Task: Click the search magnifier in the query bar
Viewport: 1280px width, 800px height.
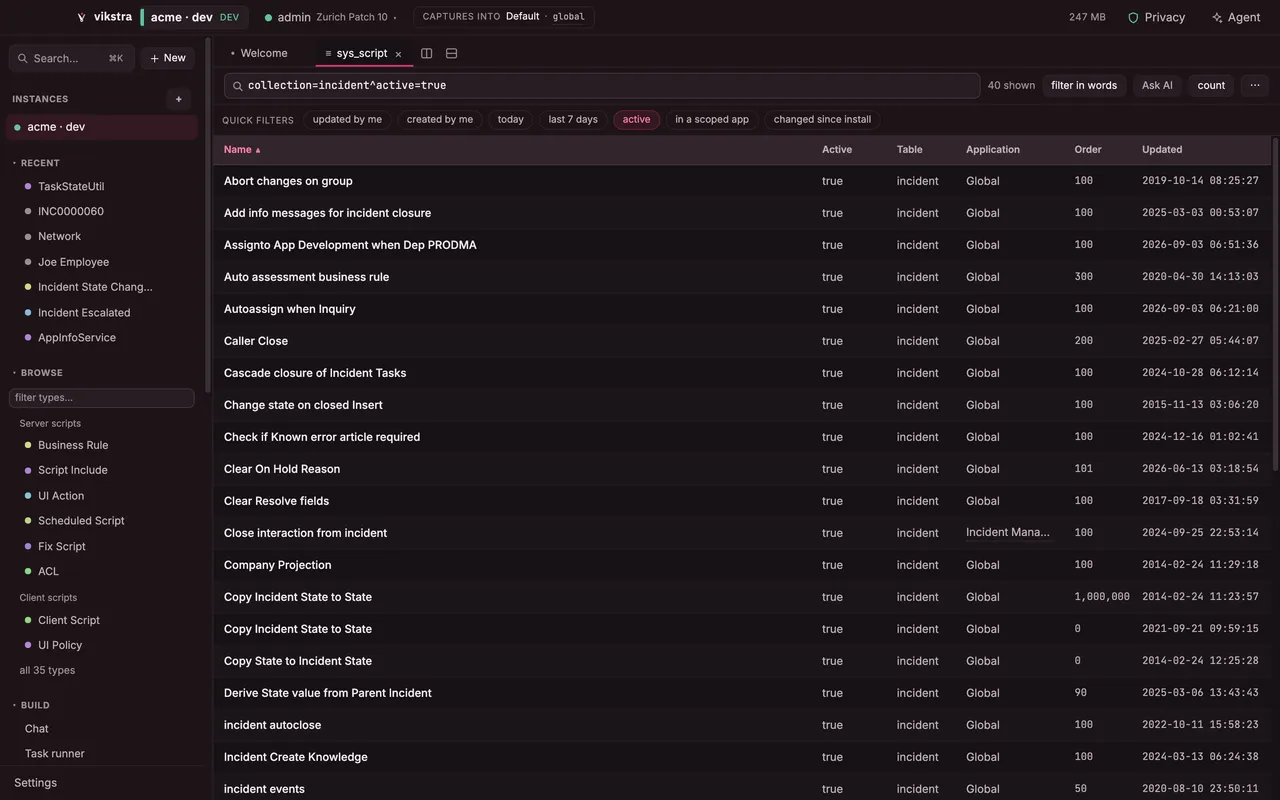Action: [238, 86]
